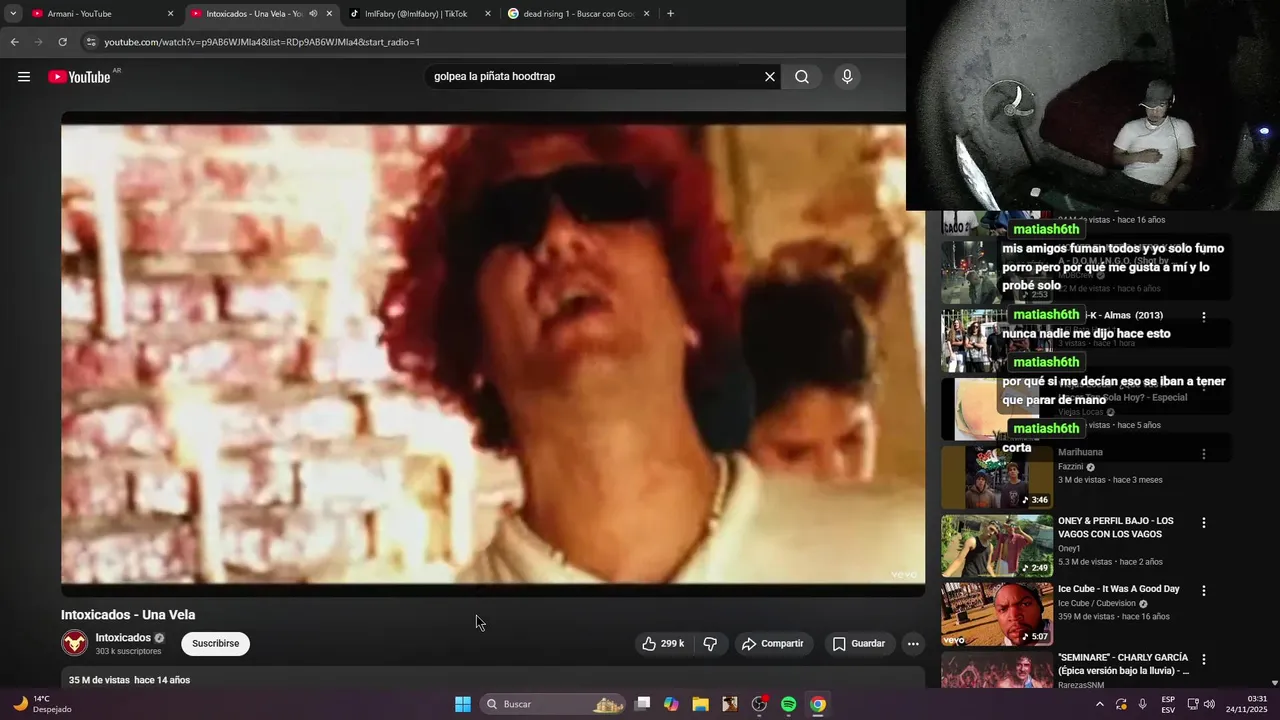Open Spotify from the taskbar

pos(788,704)
